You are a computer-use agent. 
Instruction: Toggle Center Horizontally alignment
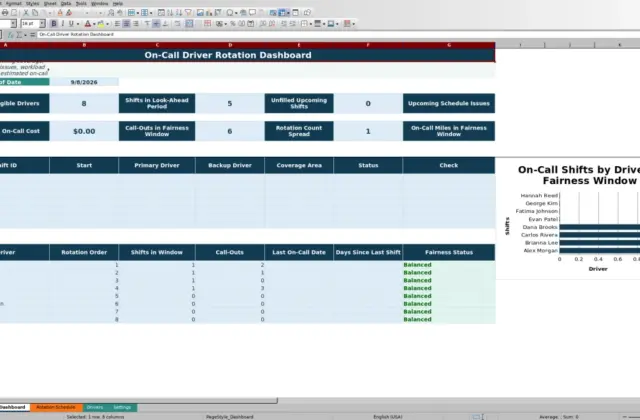coord(127,24)
